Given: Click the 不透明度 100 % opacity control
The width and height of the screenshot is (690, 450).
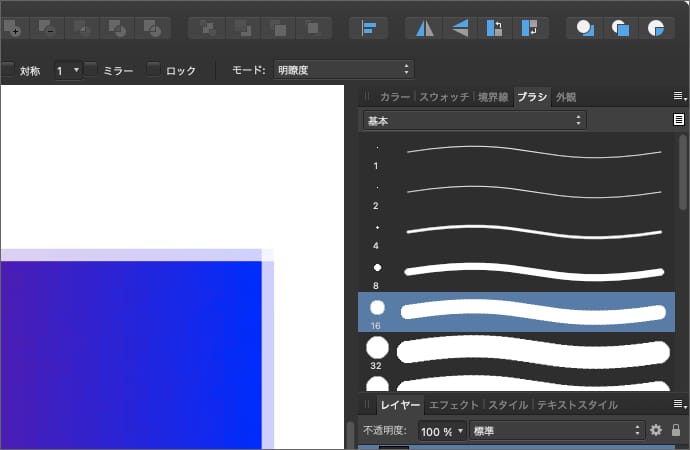Looking at the screenshot, I should [442, 430].
